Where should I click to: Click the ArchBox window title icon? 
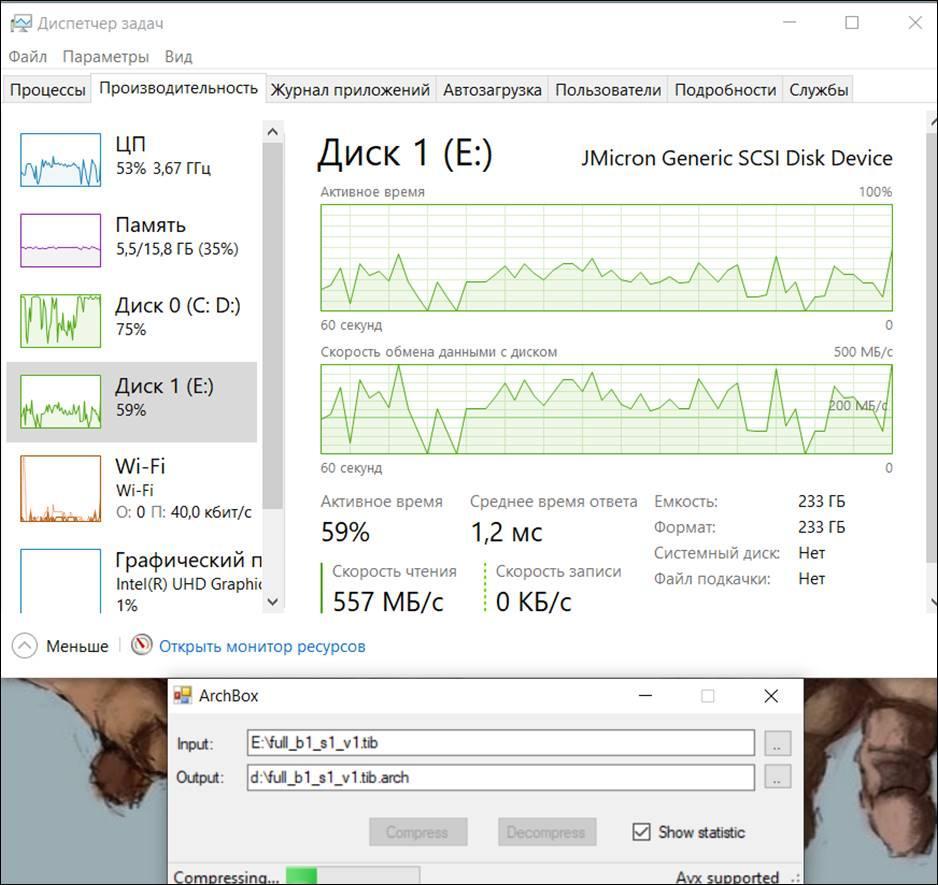point(183,696)
